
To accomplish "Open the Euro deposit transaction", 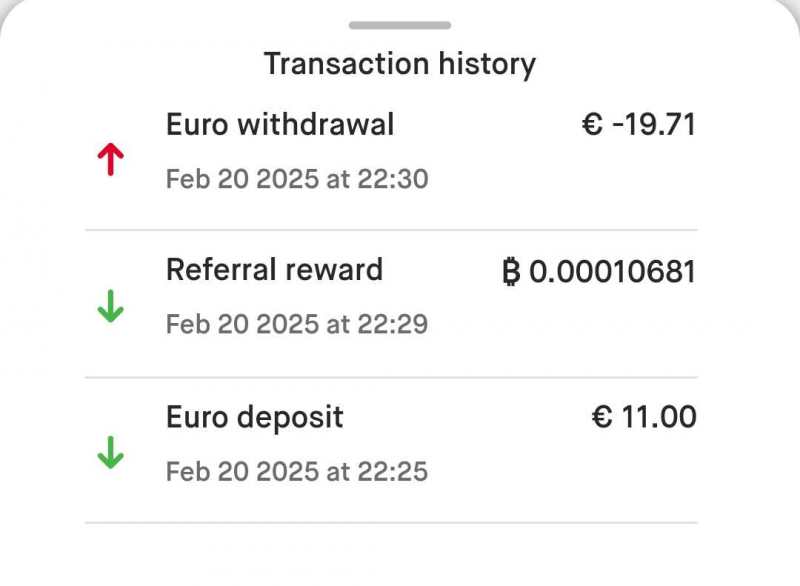I will (x=254, y=417).
